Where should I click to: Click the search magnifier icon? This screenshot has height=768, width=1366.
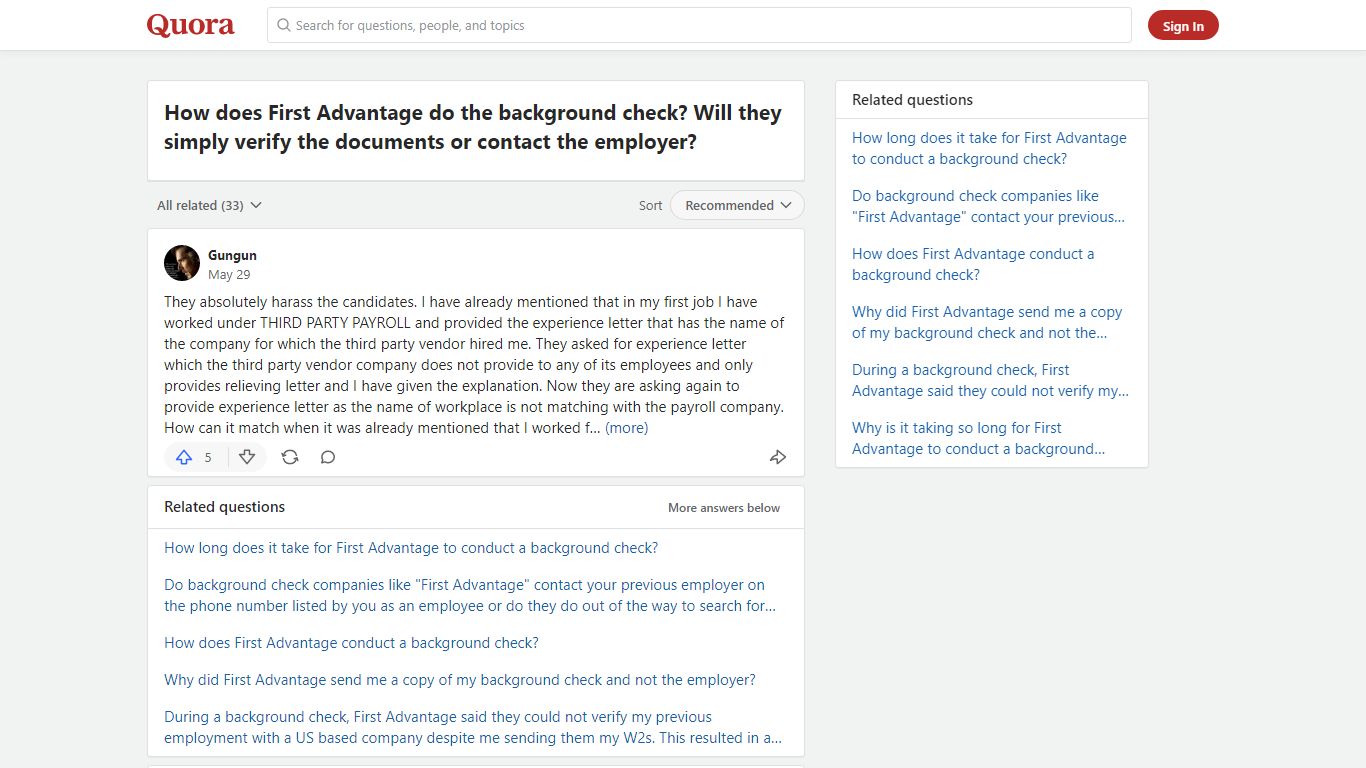[284, 25]
